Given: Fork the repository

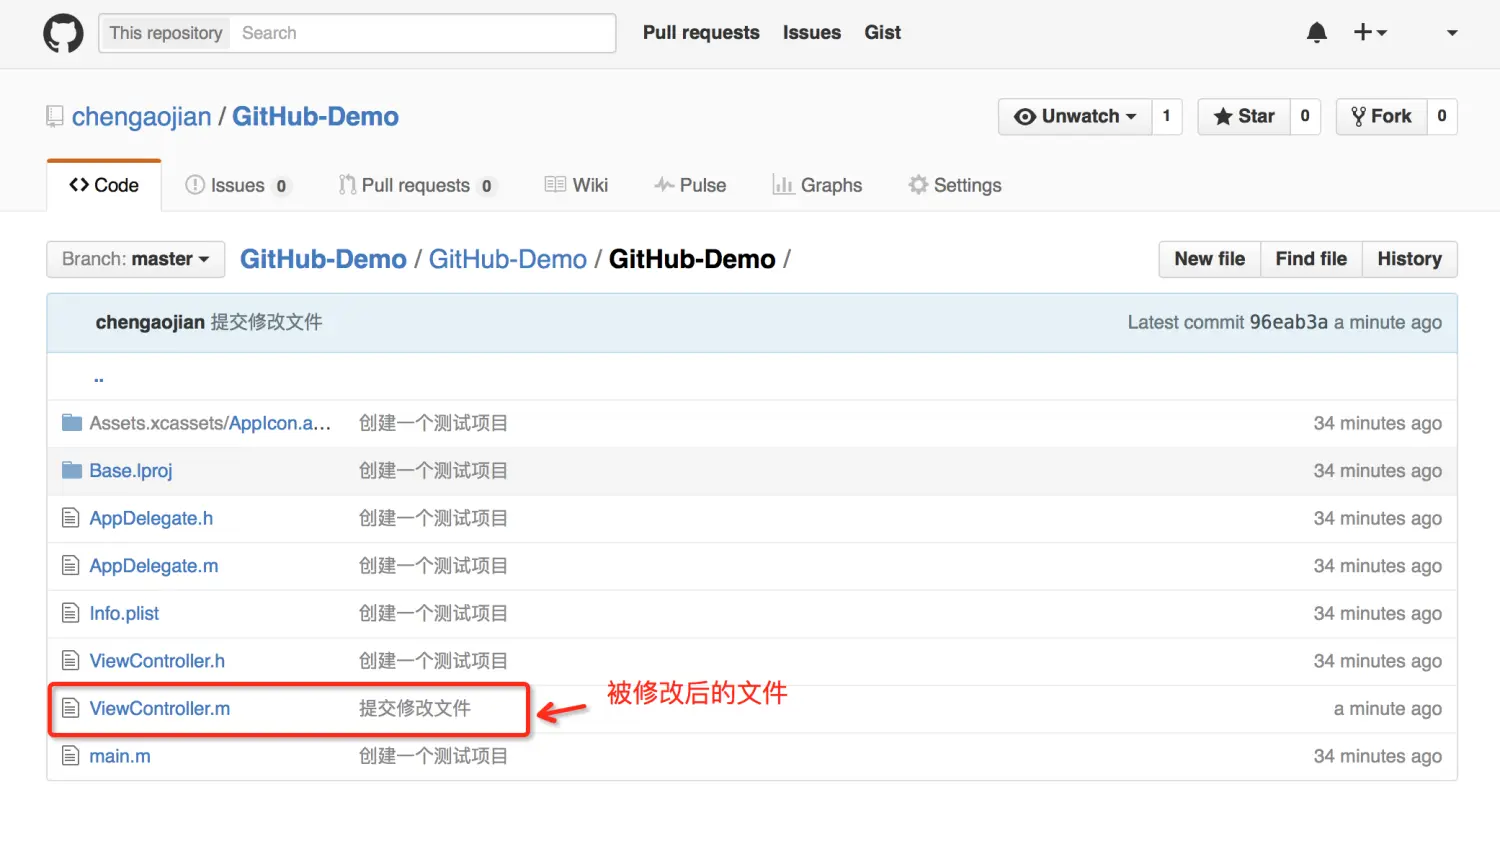Looking at the screenshot, I should [1381, 116].
